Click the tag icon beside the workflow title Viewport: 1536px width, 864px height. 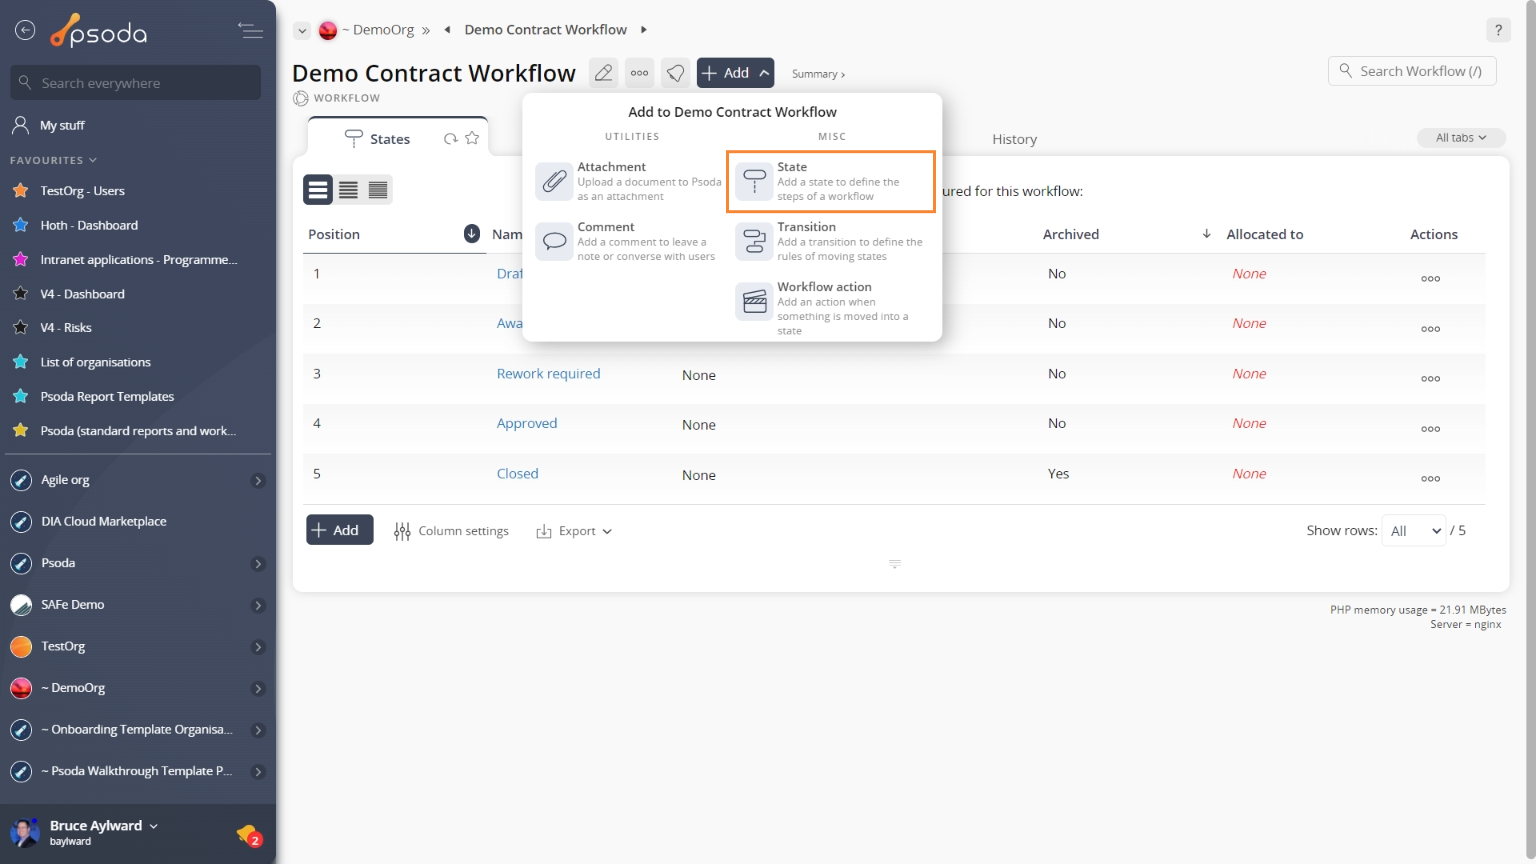pos(676,73)
